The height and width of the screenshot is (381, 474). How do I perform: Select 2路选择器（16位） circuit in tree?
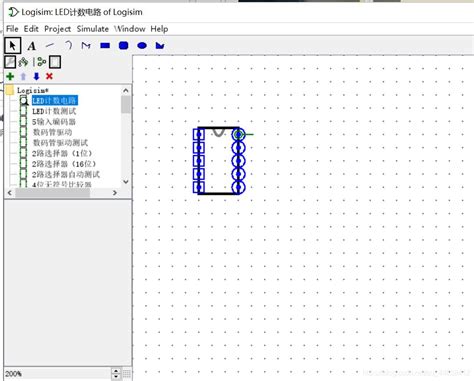click(x=64, y=164)
